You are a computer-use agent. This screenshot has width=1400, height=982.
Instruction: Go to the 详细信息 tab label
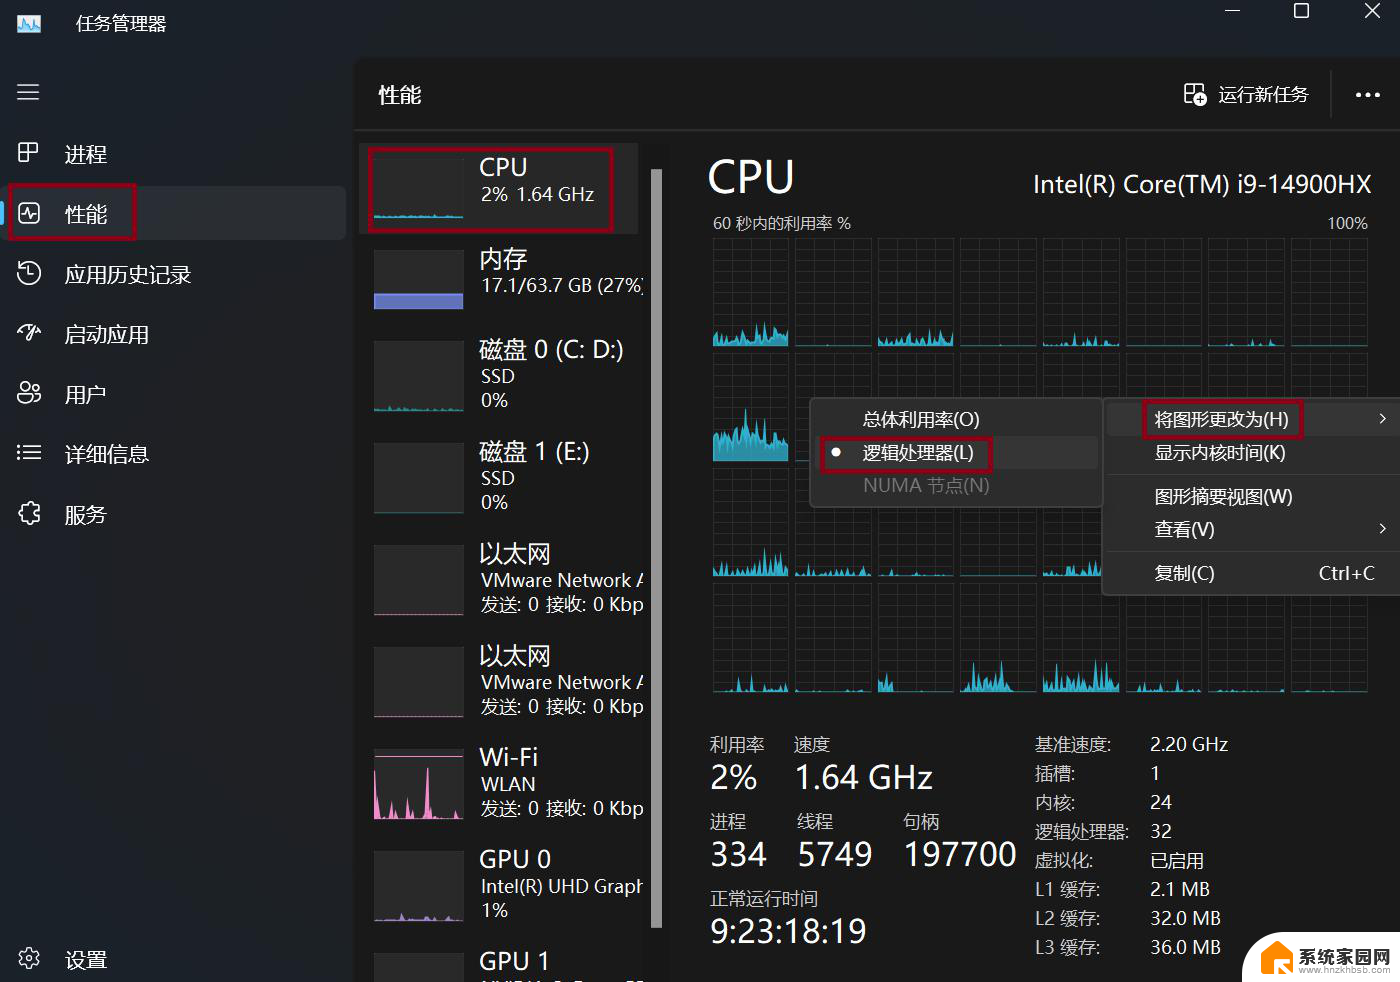pos(107,454)
